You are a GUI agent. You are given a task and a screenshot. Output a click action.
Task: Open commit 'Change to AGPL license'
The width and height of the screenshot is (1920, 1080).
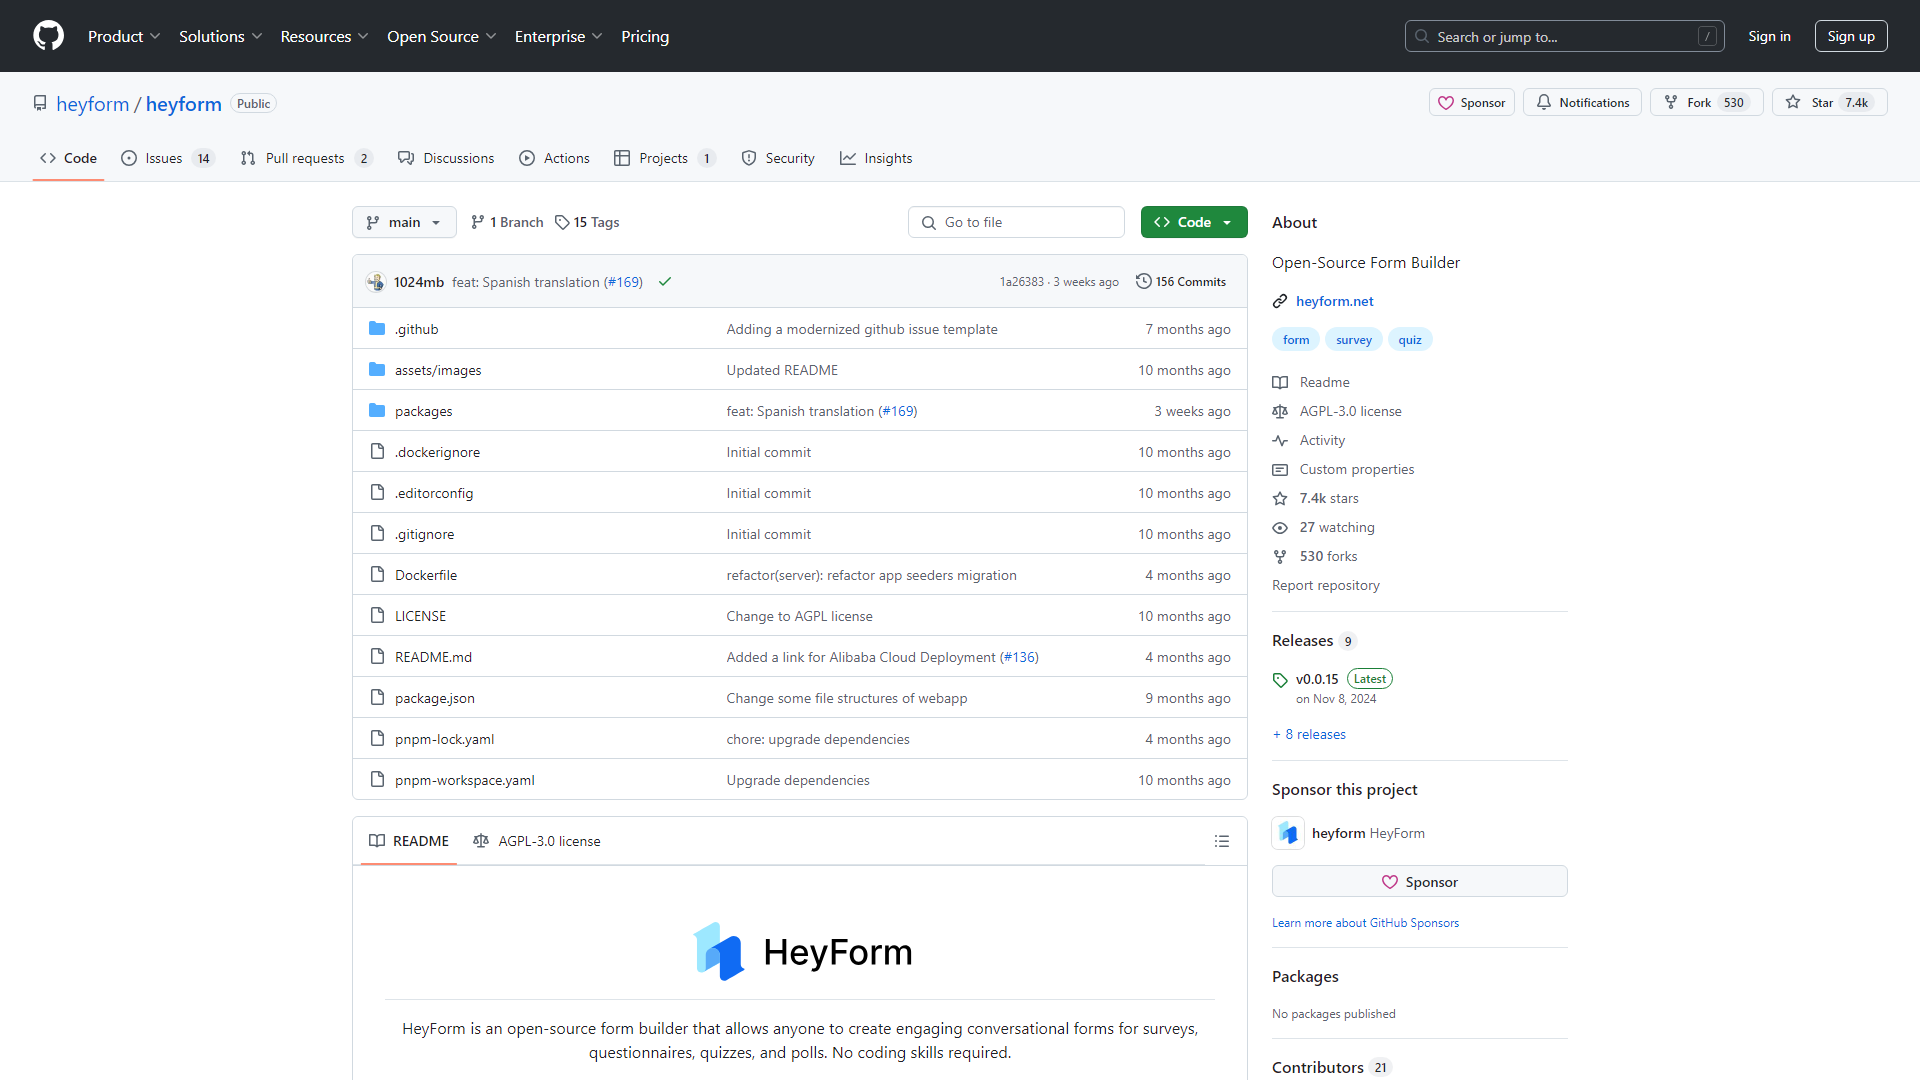coord(799,616)
